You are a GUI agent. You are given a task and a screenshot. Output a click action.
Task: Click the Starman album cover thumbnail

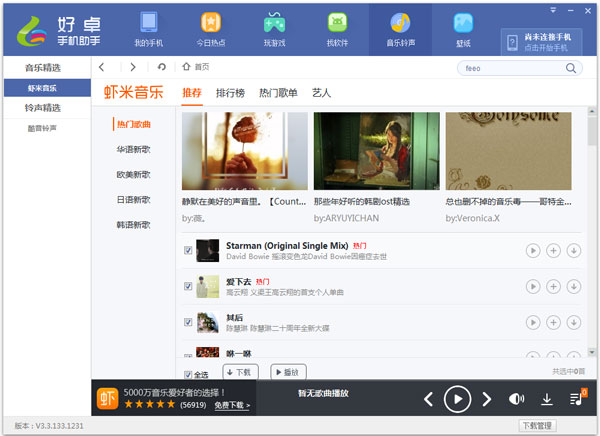coord(207,250)
